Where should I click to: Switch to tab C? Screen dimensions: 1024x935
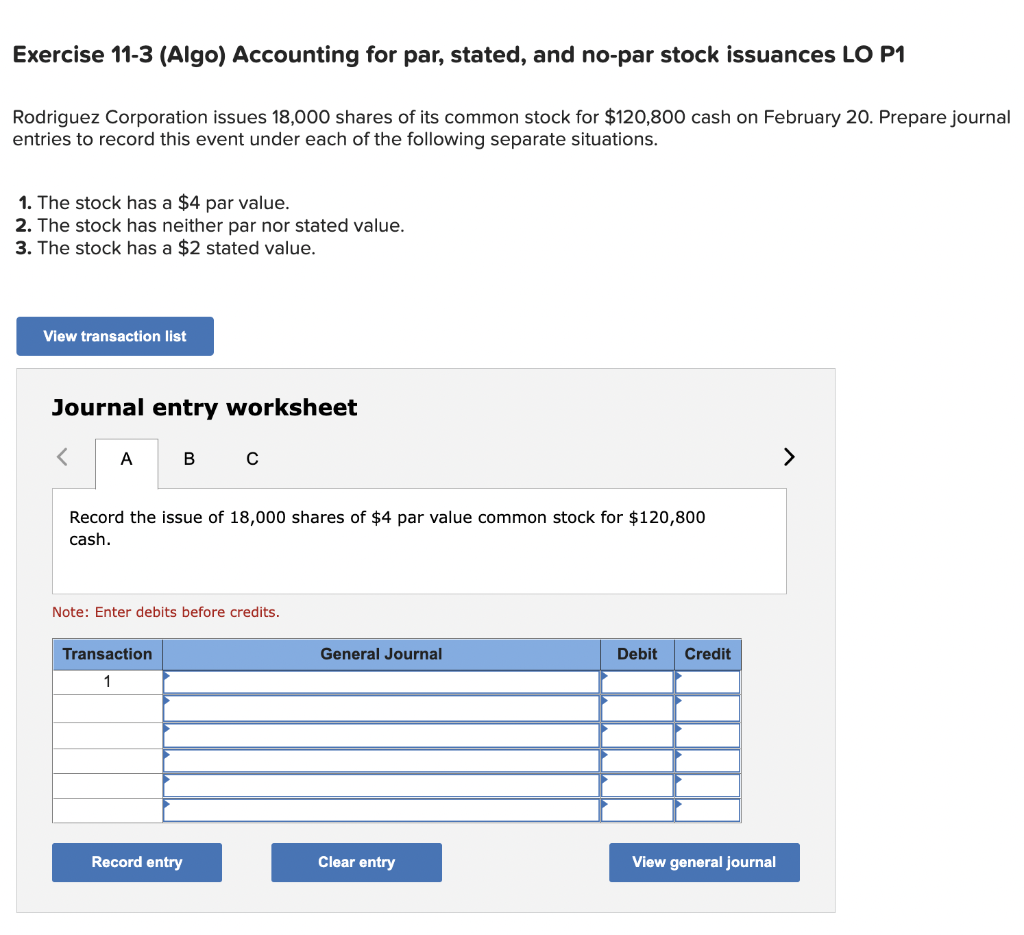click(x=251, y=459)
